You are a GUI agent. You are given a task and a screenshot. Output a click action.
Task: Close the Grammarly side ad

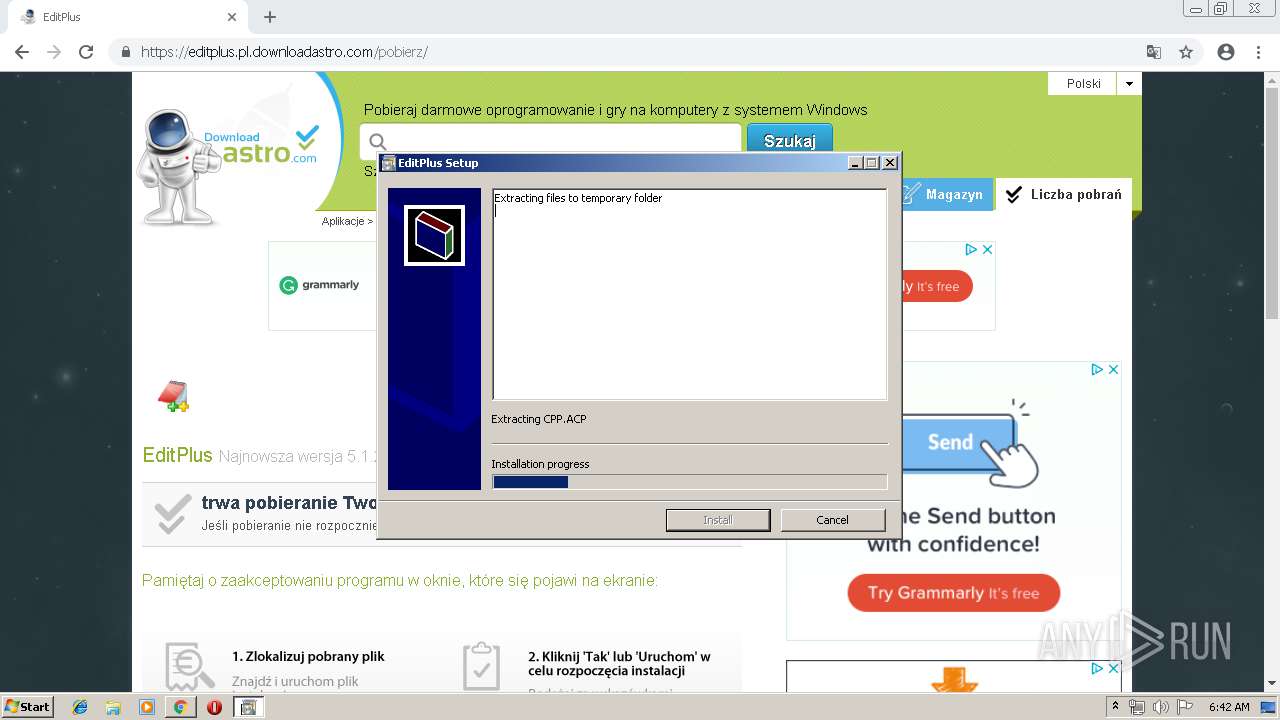pos(1113,370)
